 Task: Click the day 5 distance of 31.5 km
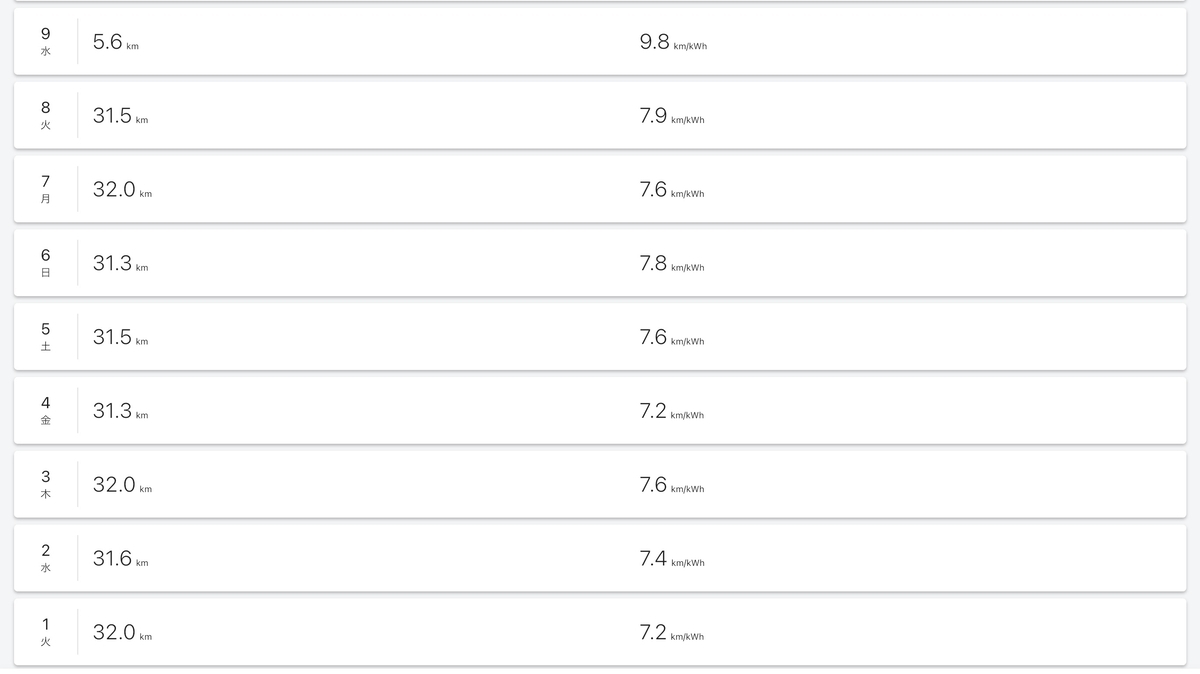coord(120,338)
